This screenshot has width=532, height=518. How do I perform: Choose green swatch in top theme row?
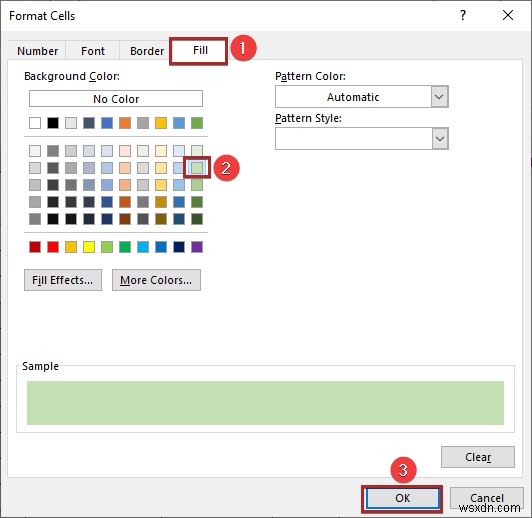point(197,123)
